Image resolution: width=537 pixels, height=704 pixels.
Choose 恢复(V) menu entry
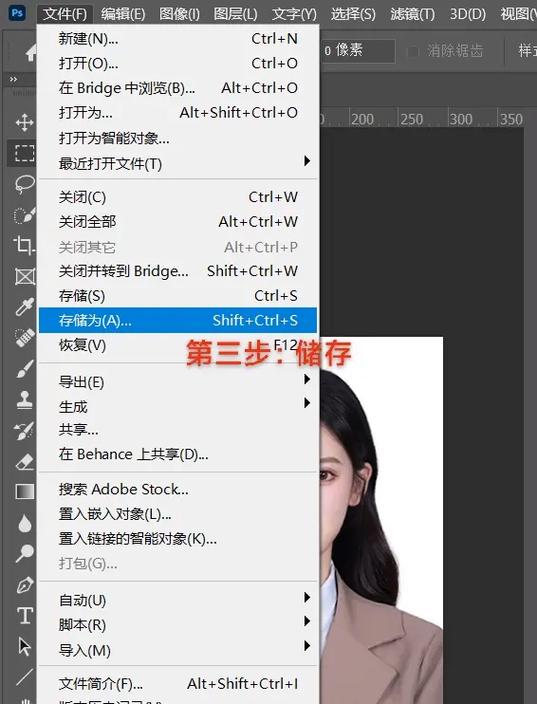(178, 345)
